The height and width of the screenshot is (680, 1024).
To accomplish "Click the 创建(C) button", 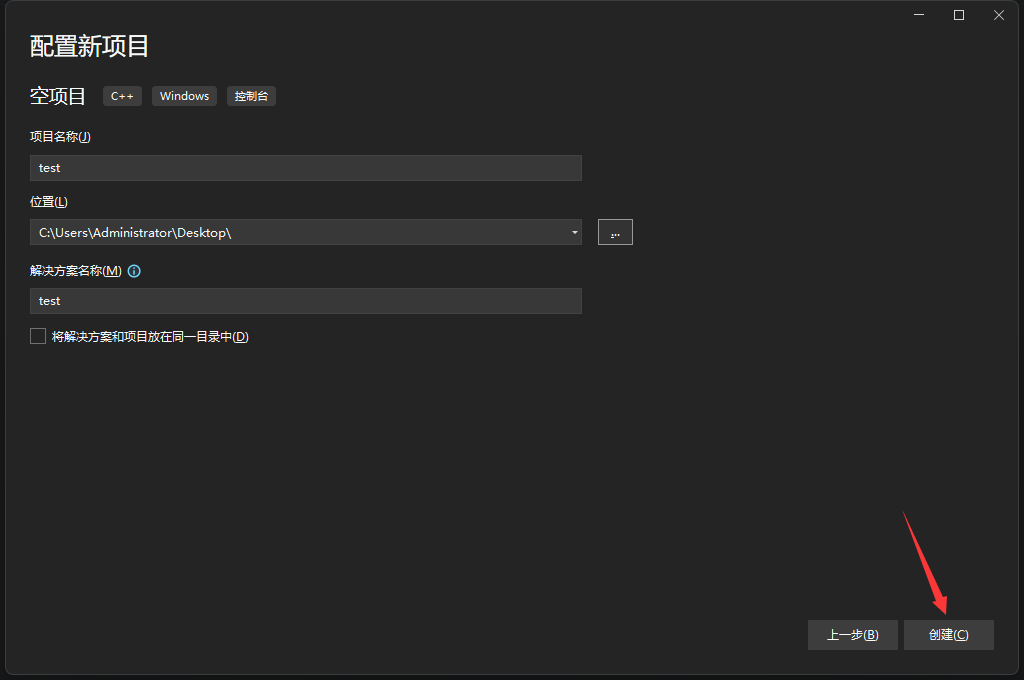I will [949, 635].
